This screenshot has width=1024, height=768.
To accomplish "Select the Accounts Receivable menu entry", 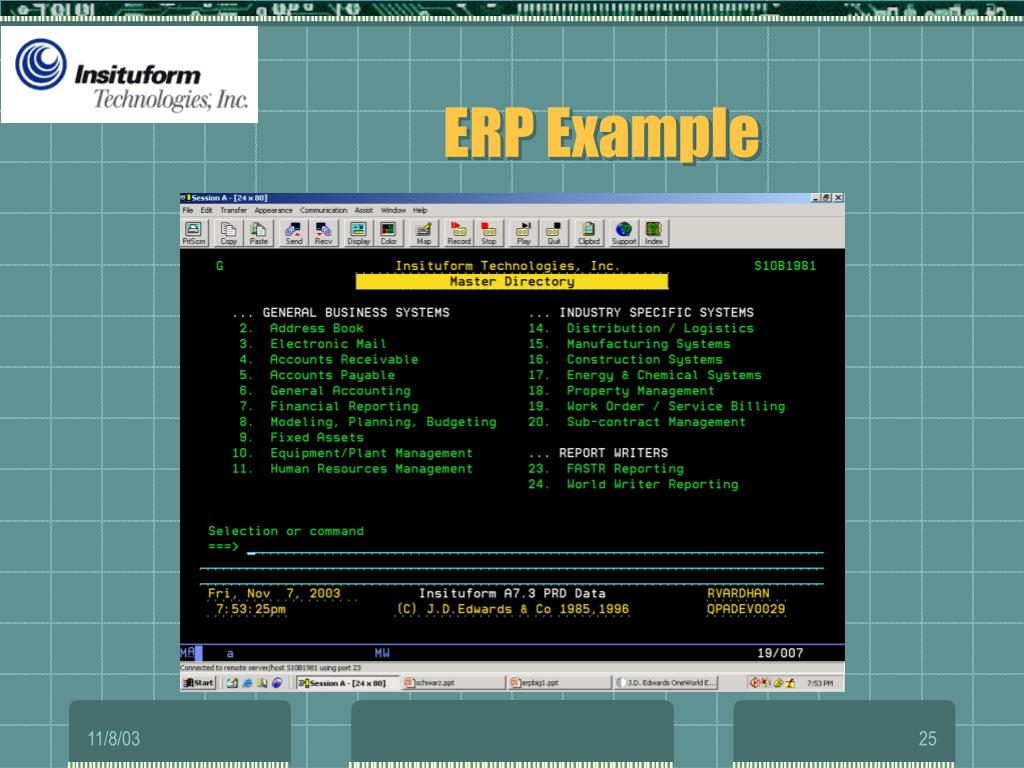I will (x=344, y=360).
